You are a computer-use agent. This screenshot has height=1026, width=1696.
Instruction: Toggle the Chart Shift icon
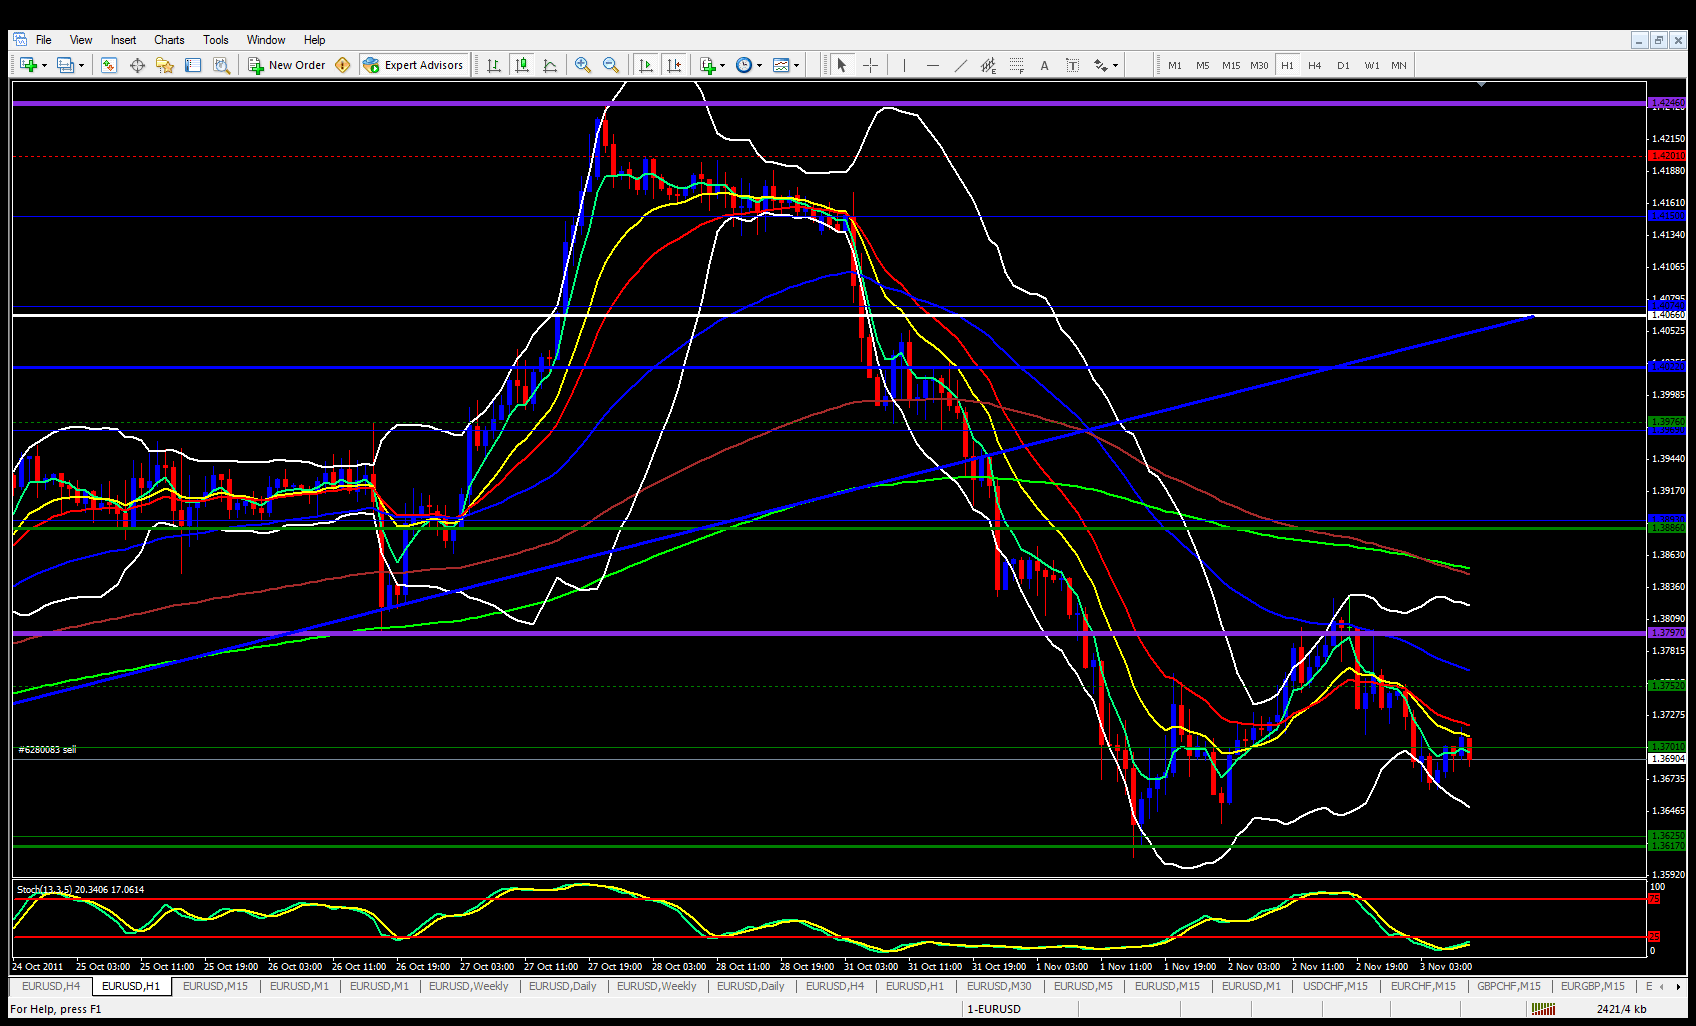click(x=674, y=65)
